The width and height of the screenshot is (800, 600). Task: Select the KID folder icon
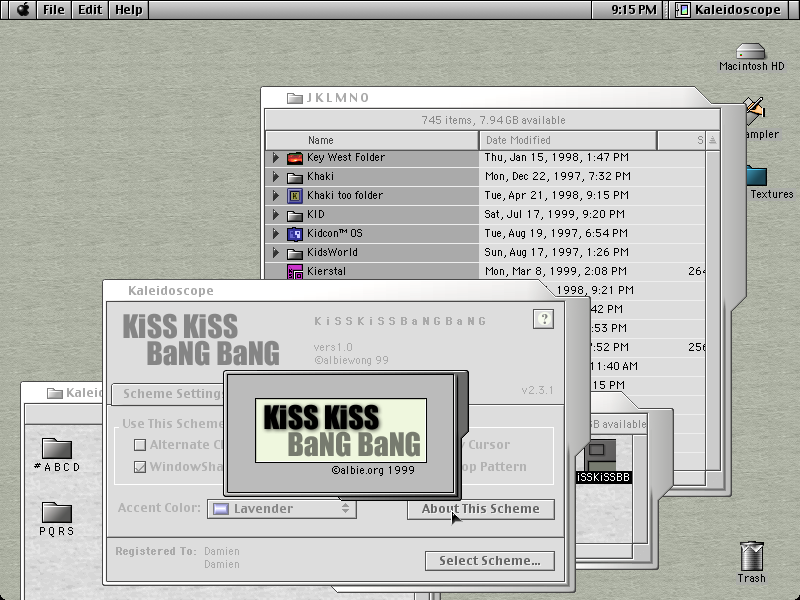295,215
